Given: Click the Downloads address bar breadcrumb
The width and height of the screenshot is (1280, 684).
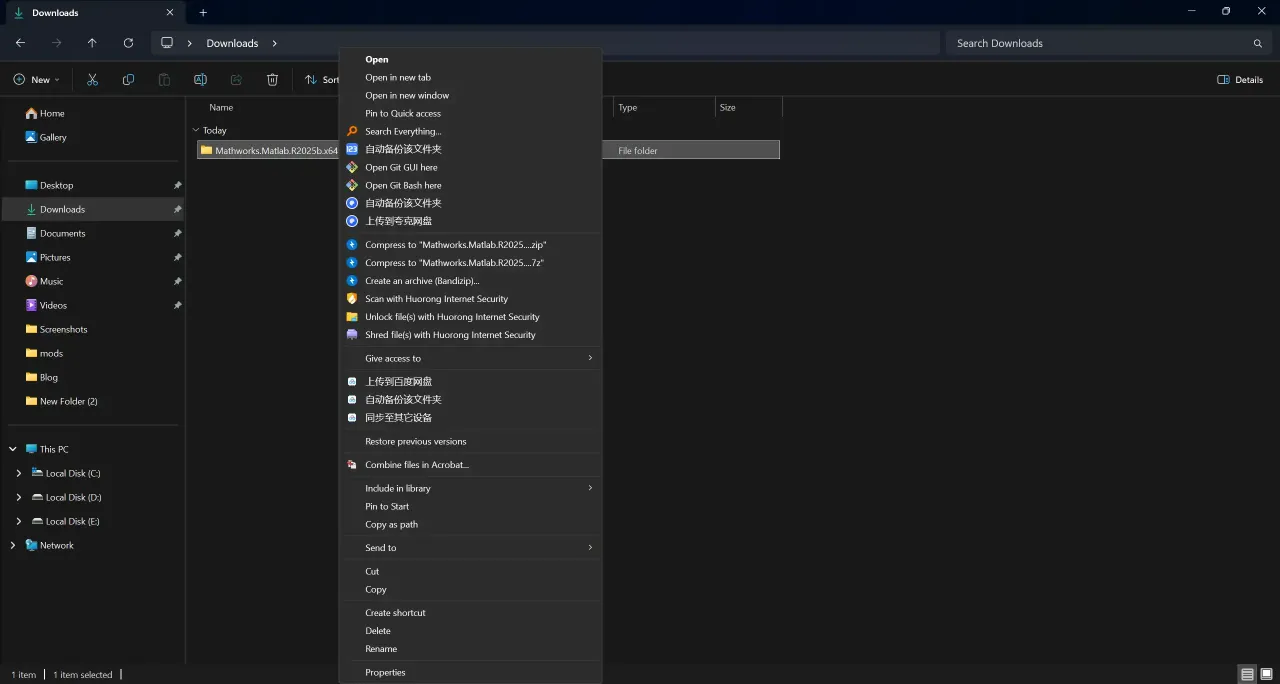Looking at the screenshot, I should [x=232, y=43].
